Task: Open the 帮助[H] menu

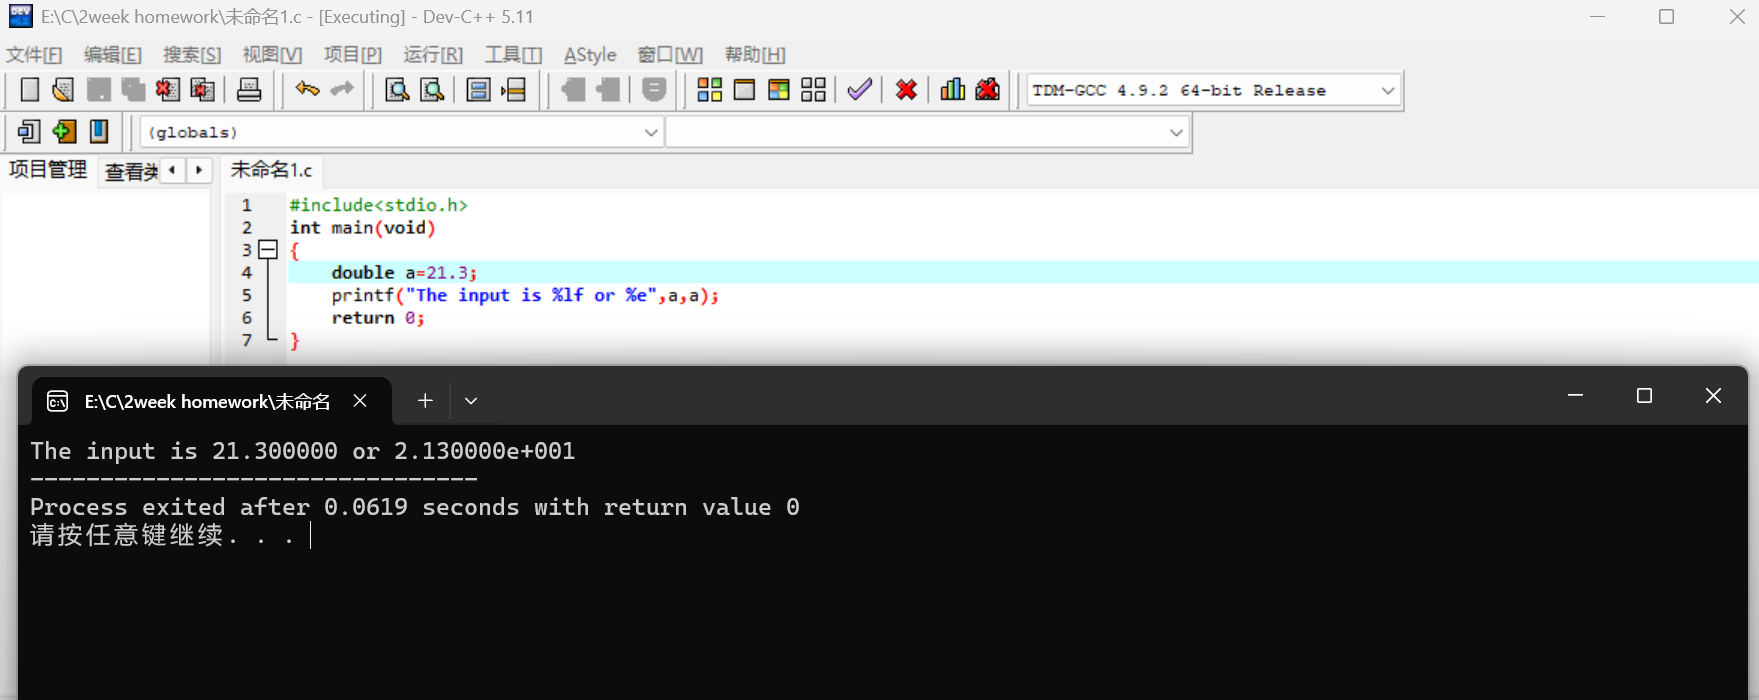Action: pyautogui.click(x=755, y=55)
